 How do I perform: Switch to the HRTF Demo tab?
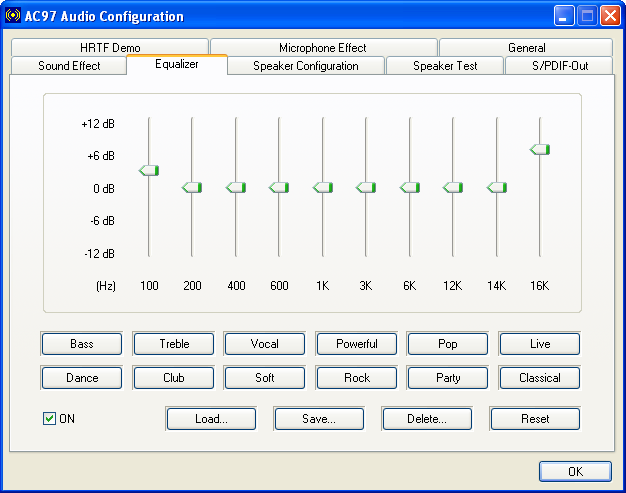110,48
